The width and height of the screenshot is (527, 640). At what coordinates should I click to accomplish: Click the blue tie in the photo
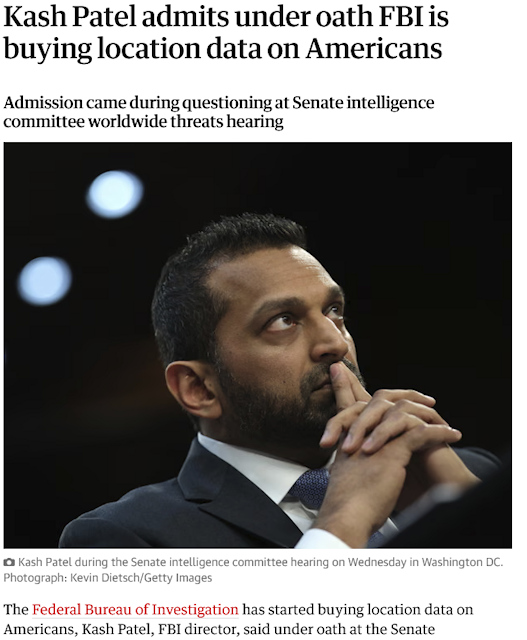[x=309, y=488]
